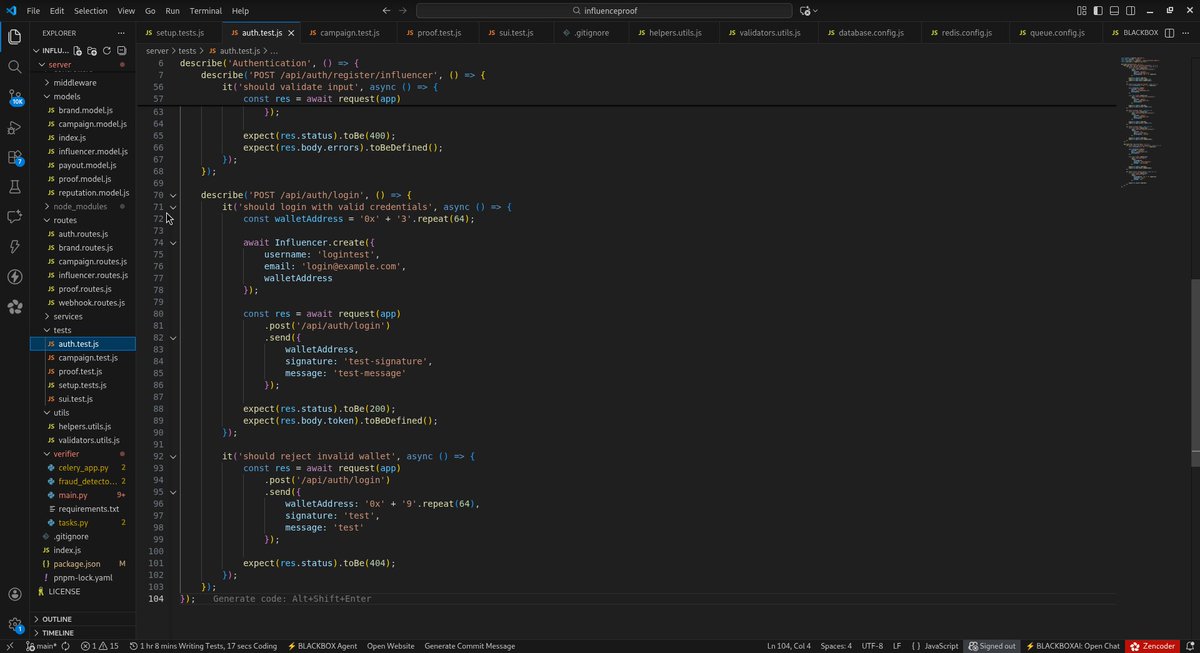Open the Copilot dropdown arrow in title bar
1200x653 pixels.
click(816, 11)
